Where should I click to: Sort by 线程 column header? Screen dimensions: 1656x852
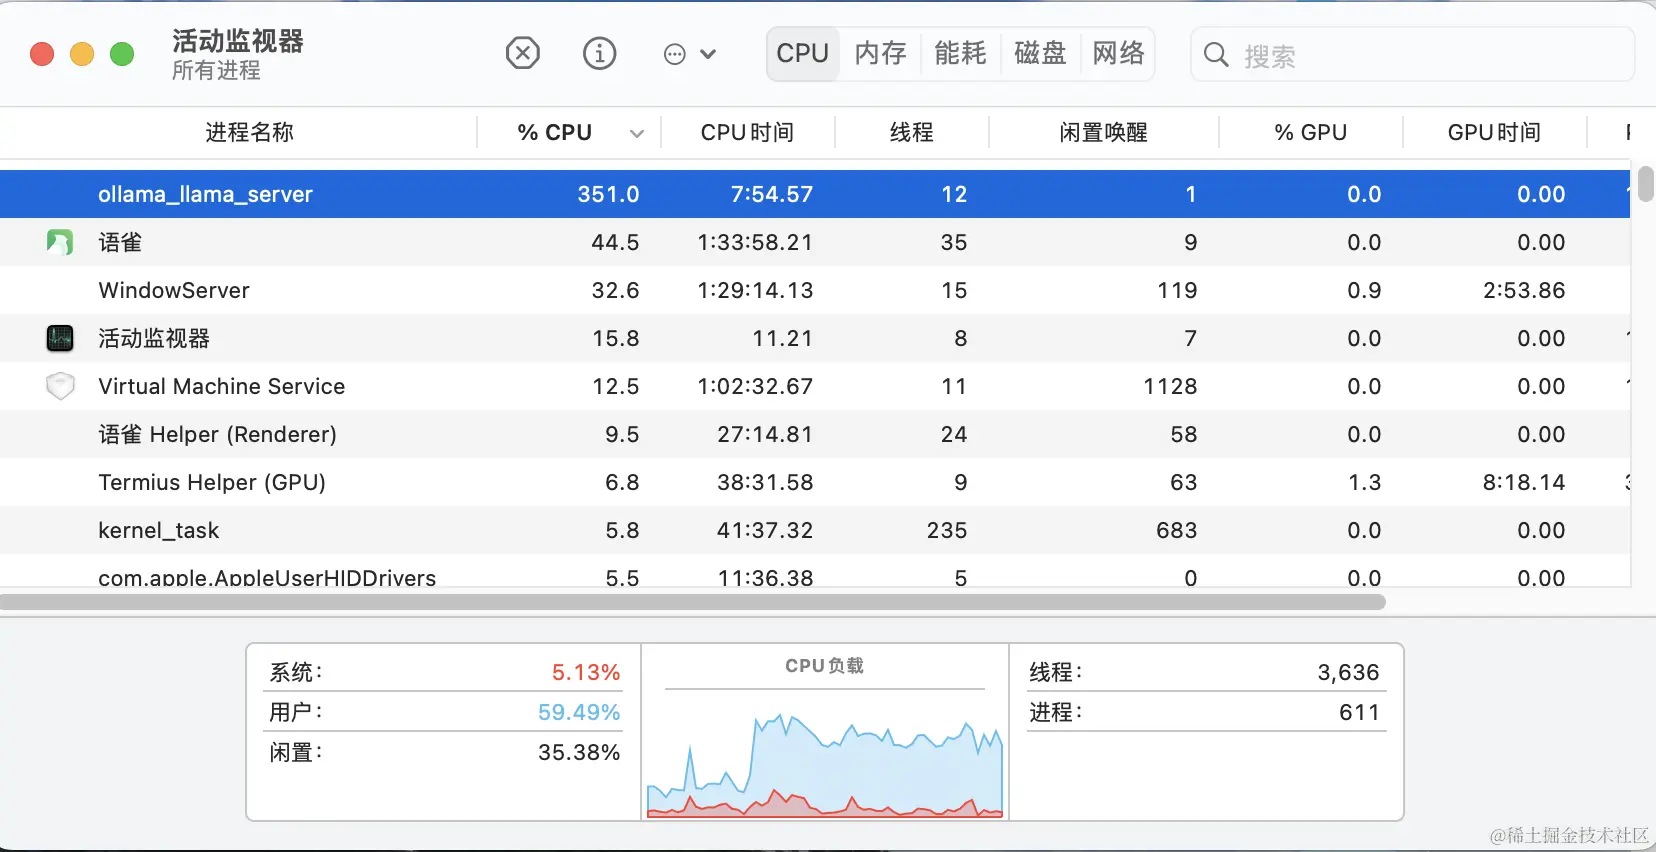(912, 132)
